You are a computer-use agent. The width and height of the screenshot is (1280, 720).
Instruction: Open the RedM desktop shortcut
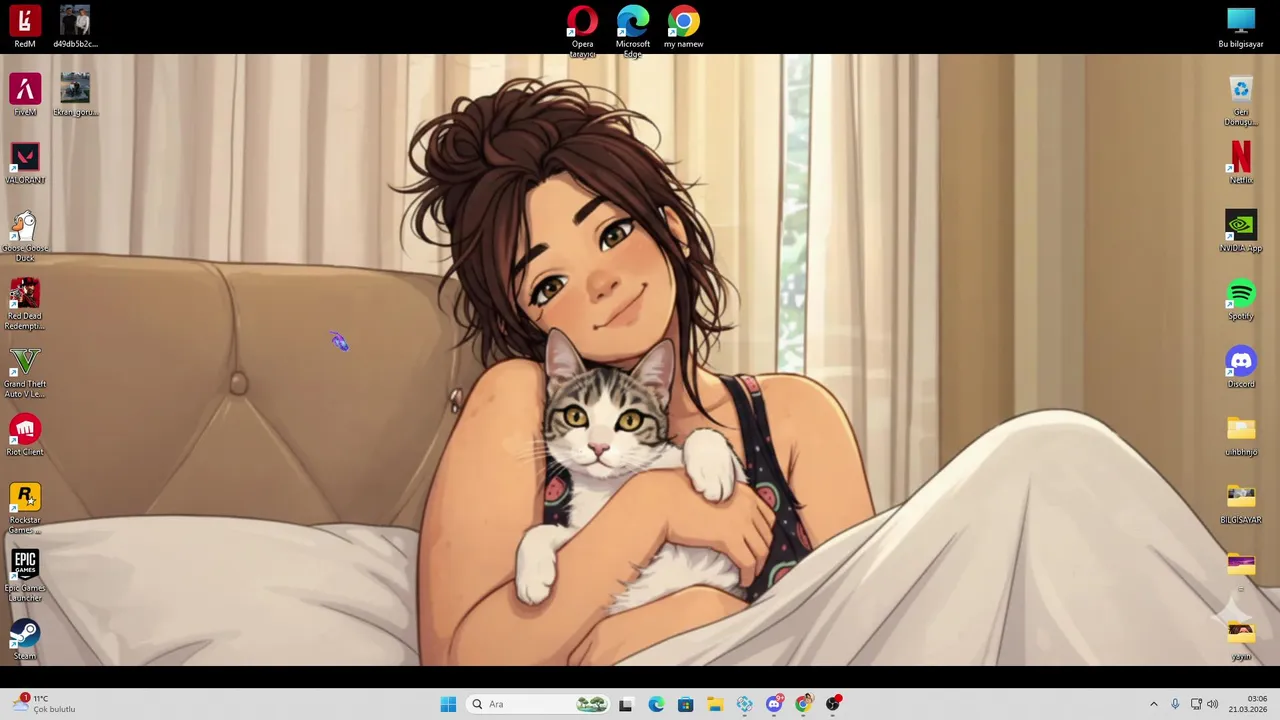(25, 27)
